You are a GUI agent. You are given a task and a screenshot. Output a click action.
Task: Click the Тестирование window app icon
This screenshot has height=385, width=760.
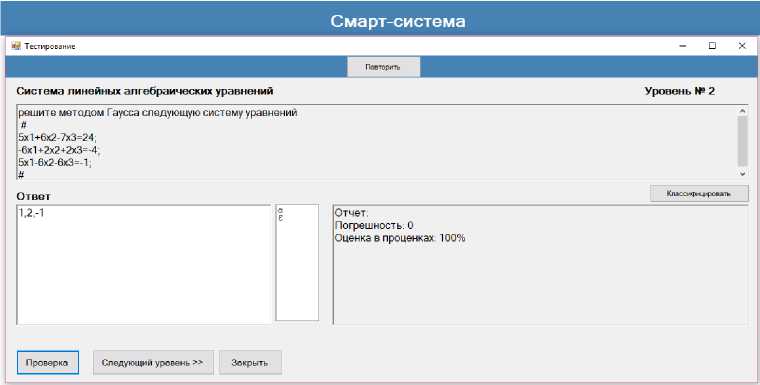(x=16, y=46)
